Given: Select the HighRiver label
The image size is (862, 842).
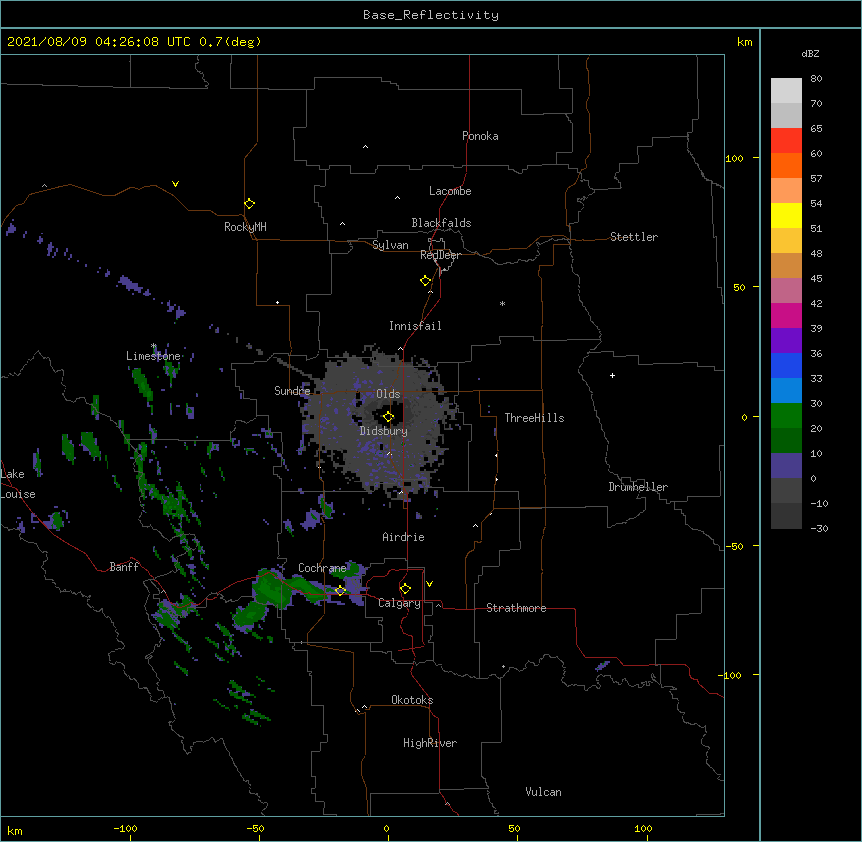Looking at the screenshot, I should 430,743.
